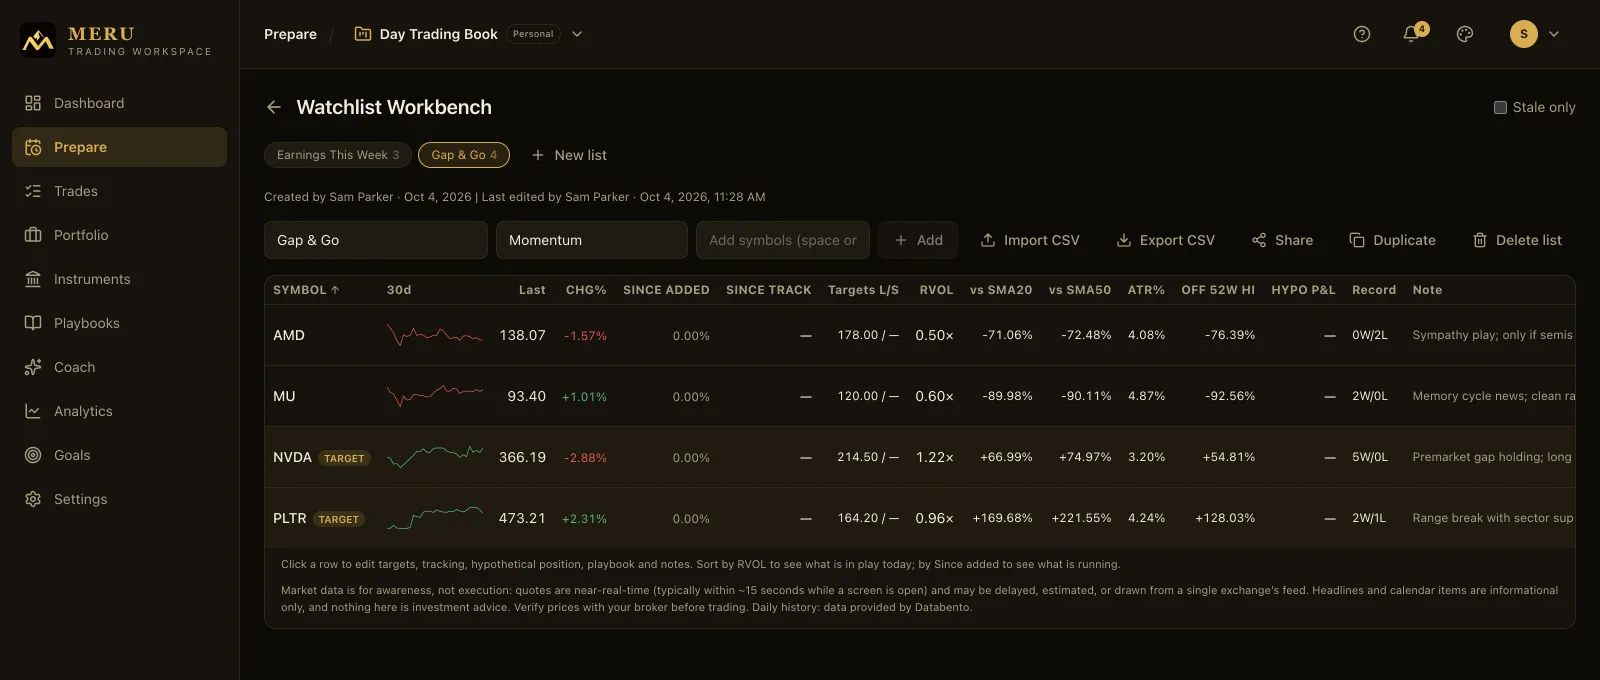
Task: Click the AMD 30d sparkline
Action: coord(435,335)
